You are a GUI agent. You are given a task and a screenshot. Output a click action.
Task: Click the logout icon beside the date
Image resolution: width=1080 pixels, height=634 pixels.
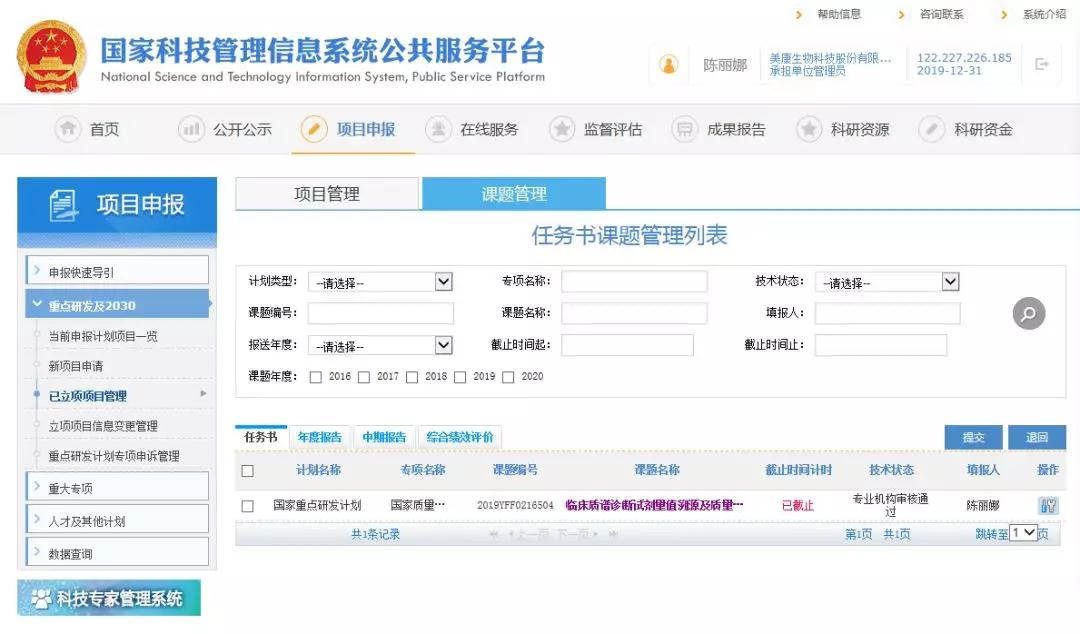click(x=1042, y=64)
